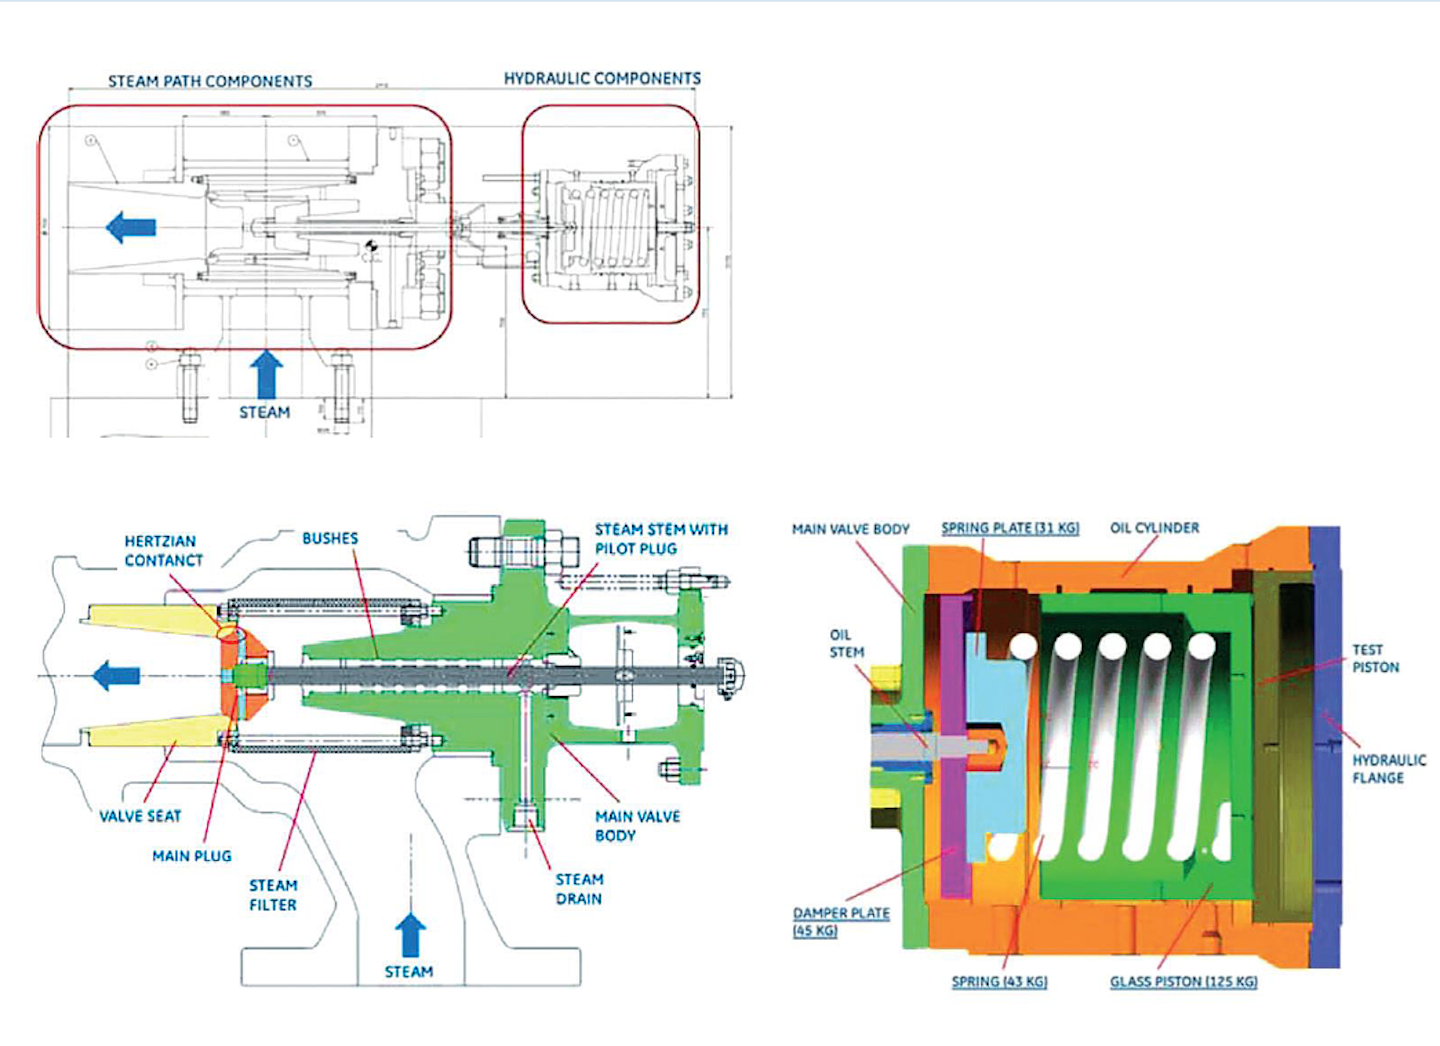Image resolution: width=1440 pixels, height=1046 pixels.
Task: Select the VALVE SEAT label
Action: pos(140,816)
